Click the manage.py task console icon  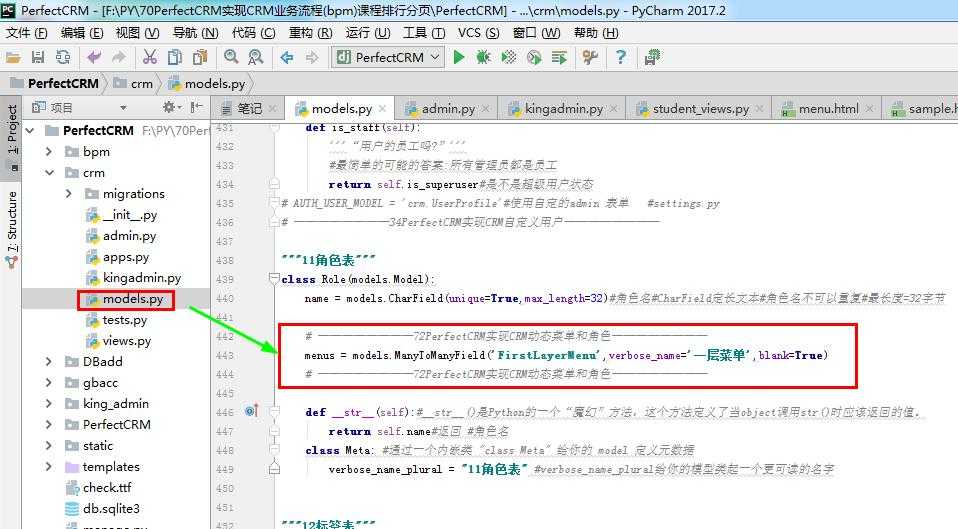point(652,57)
